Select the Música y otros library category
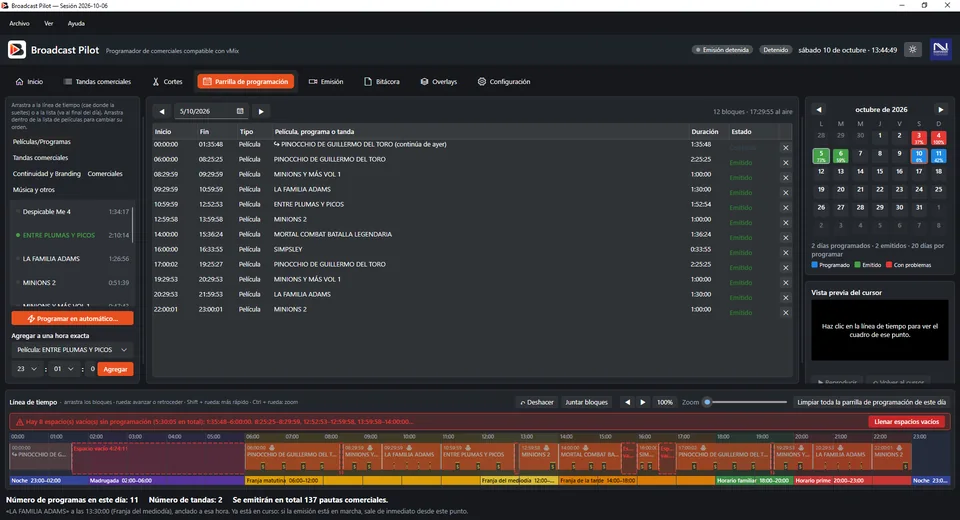 [34, 190]
